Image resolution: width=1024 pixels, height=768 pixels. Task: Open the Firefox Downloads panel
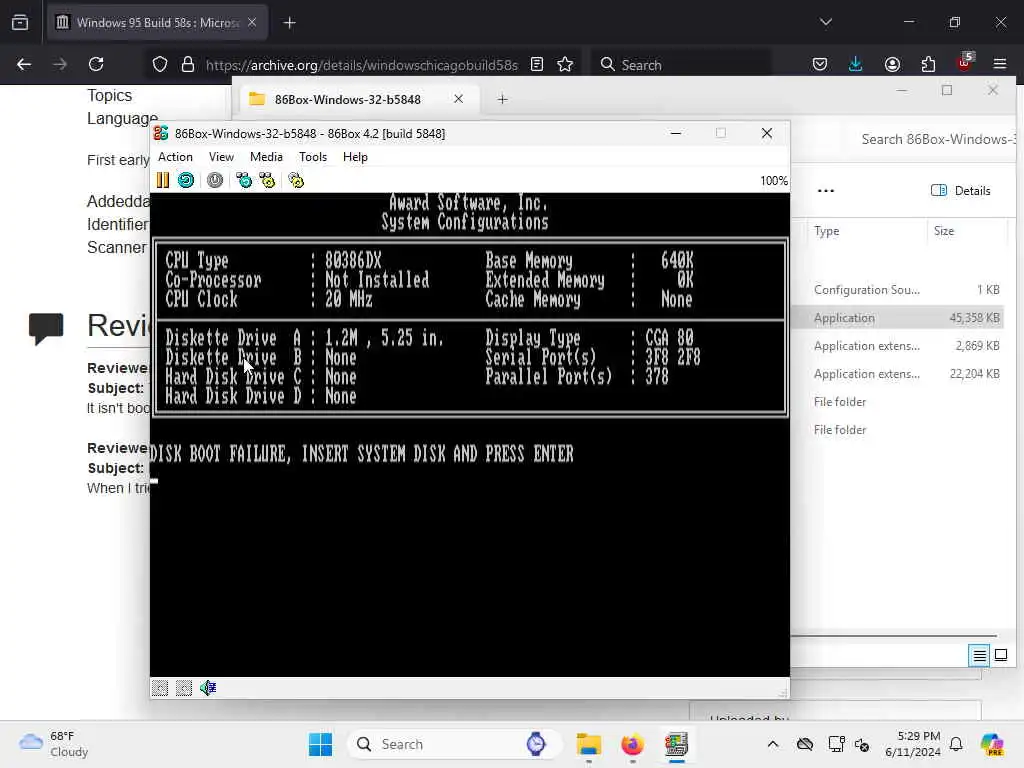(x=856, y=64)
